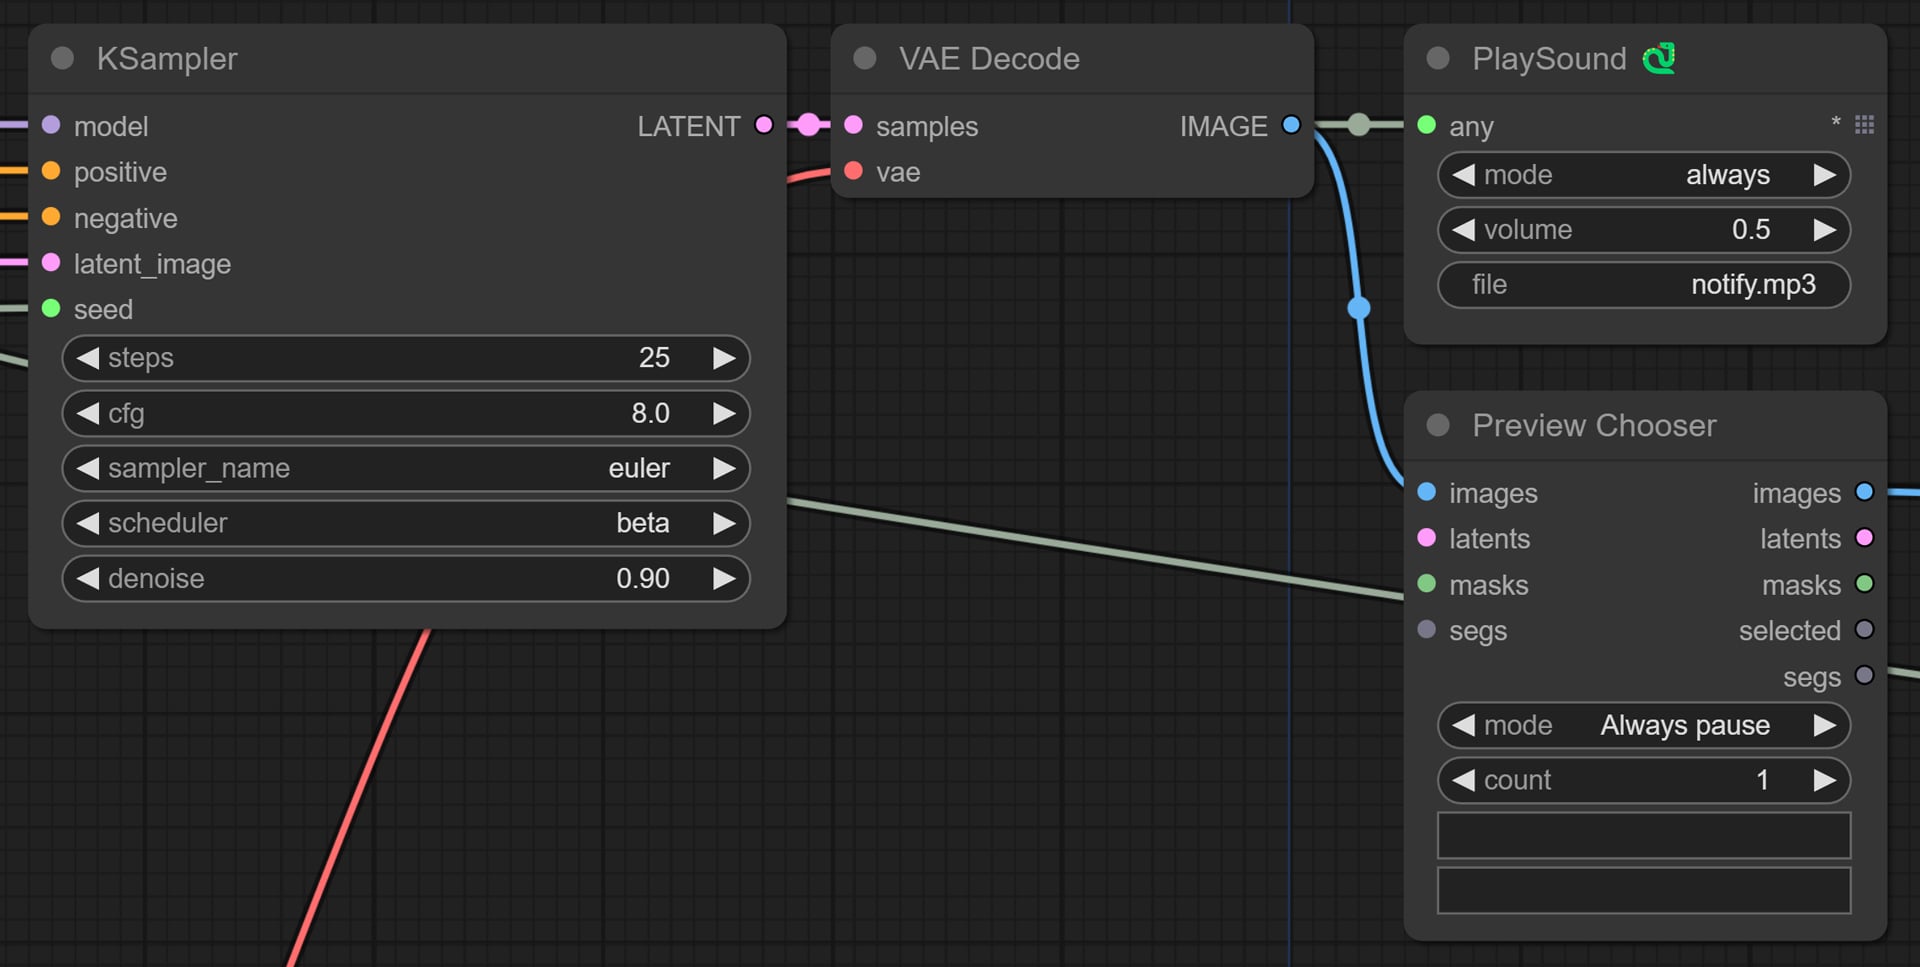This screenshot has height=967, width=1920.
Task: Click the green snake icon on PlaySound
Action: coord(1659,58)
